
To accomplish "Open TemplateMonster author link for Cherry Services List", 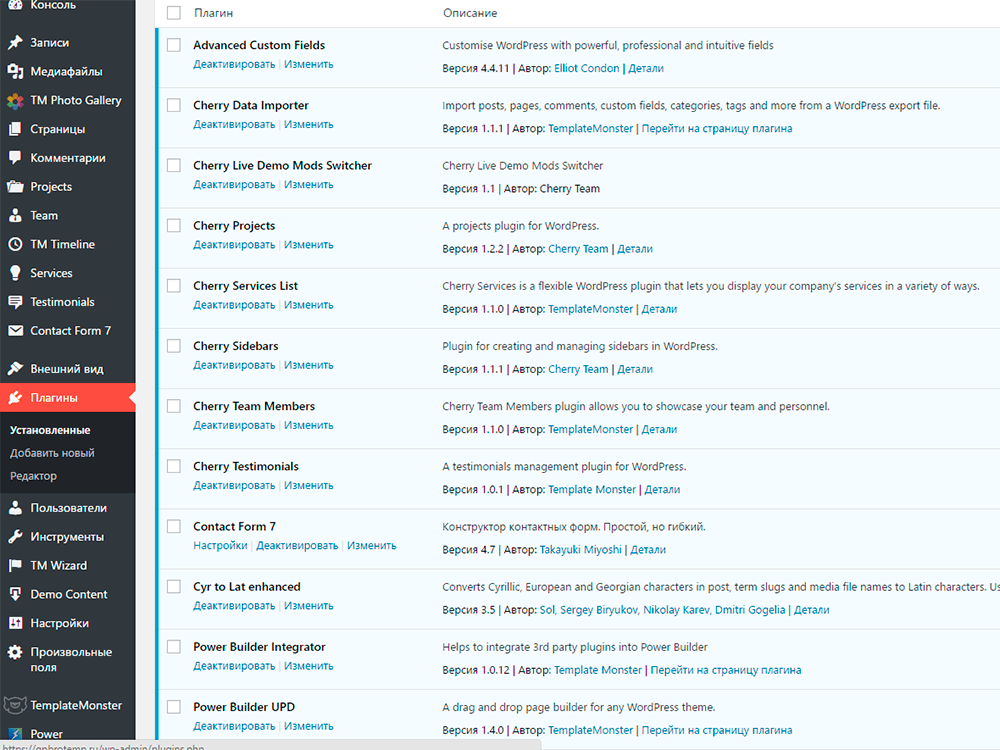I will (591, 309).
